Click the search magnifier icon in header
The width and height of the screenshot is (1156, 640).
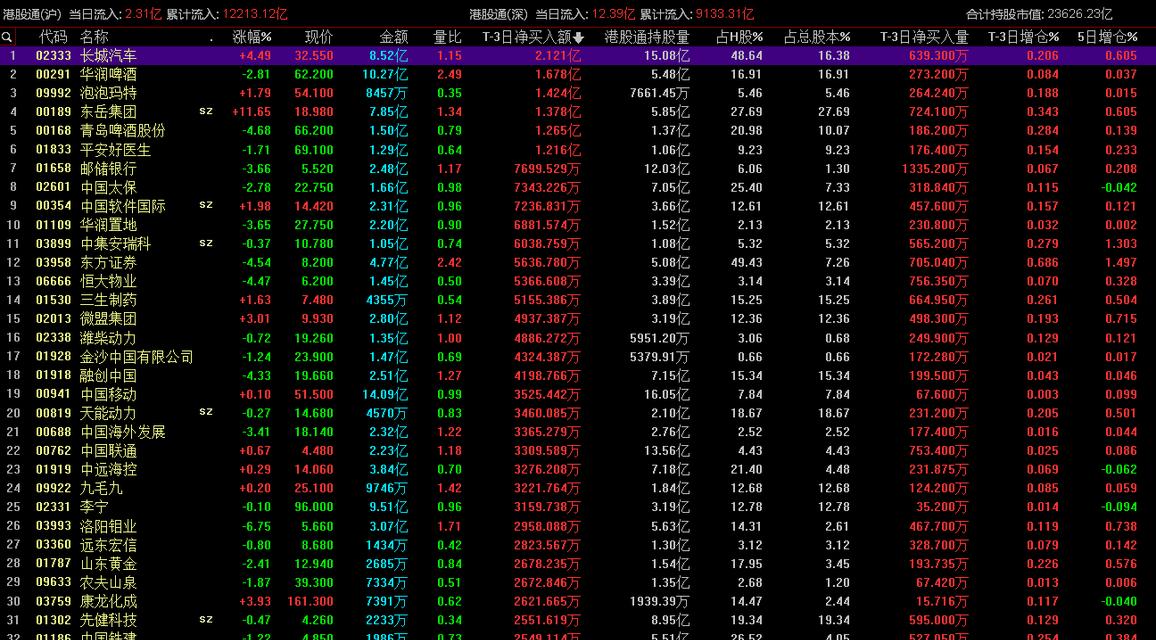[x=7, y=37]
